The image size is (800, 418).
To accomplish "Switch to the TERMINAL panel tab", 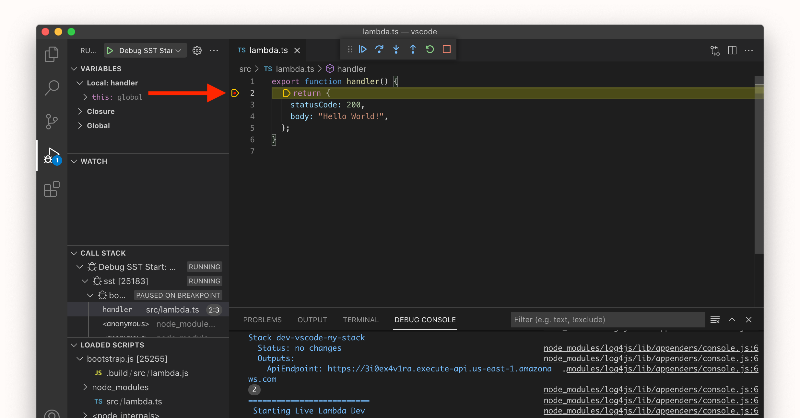I will pyautogui.click(x=360, y=319).
